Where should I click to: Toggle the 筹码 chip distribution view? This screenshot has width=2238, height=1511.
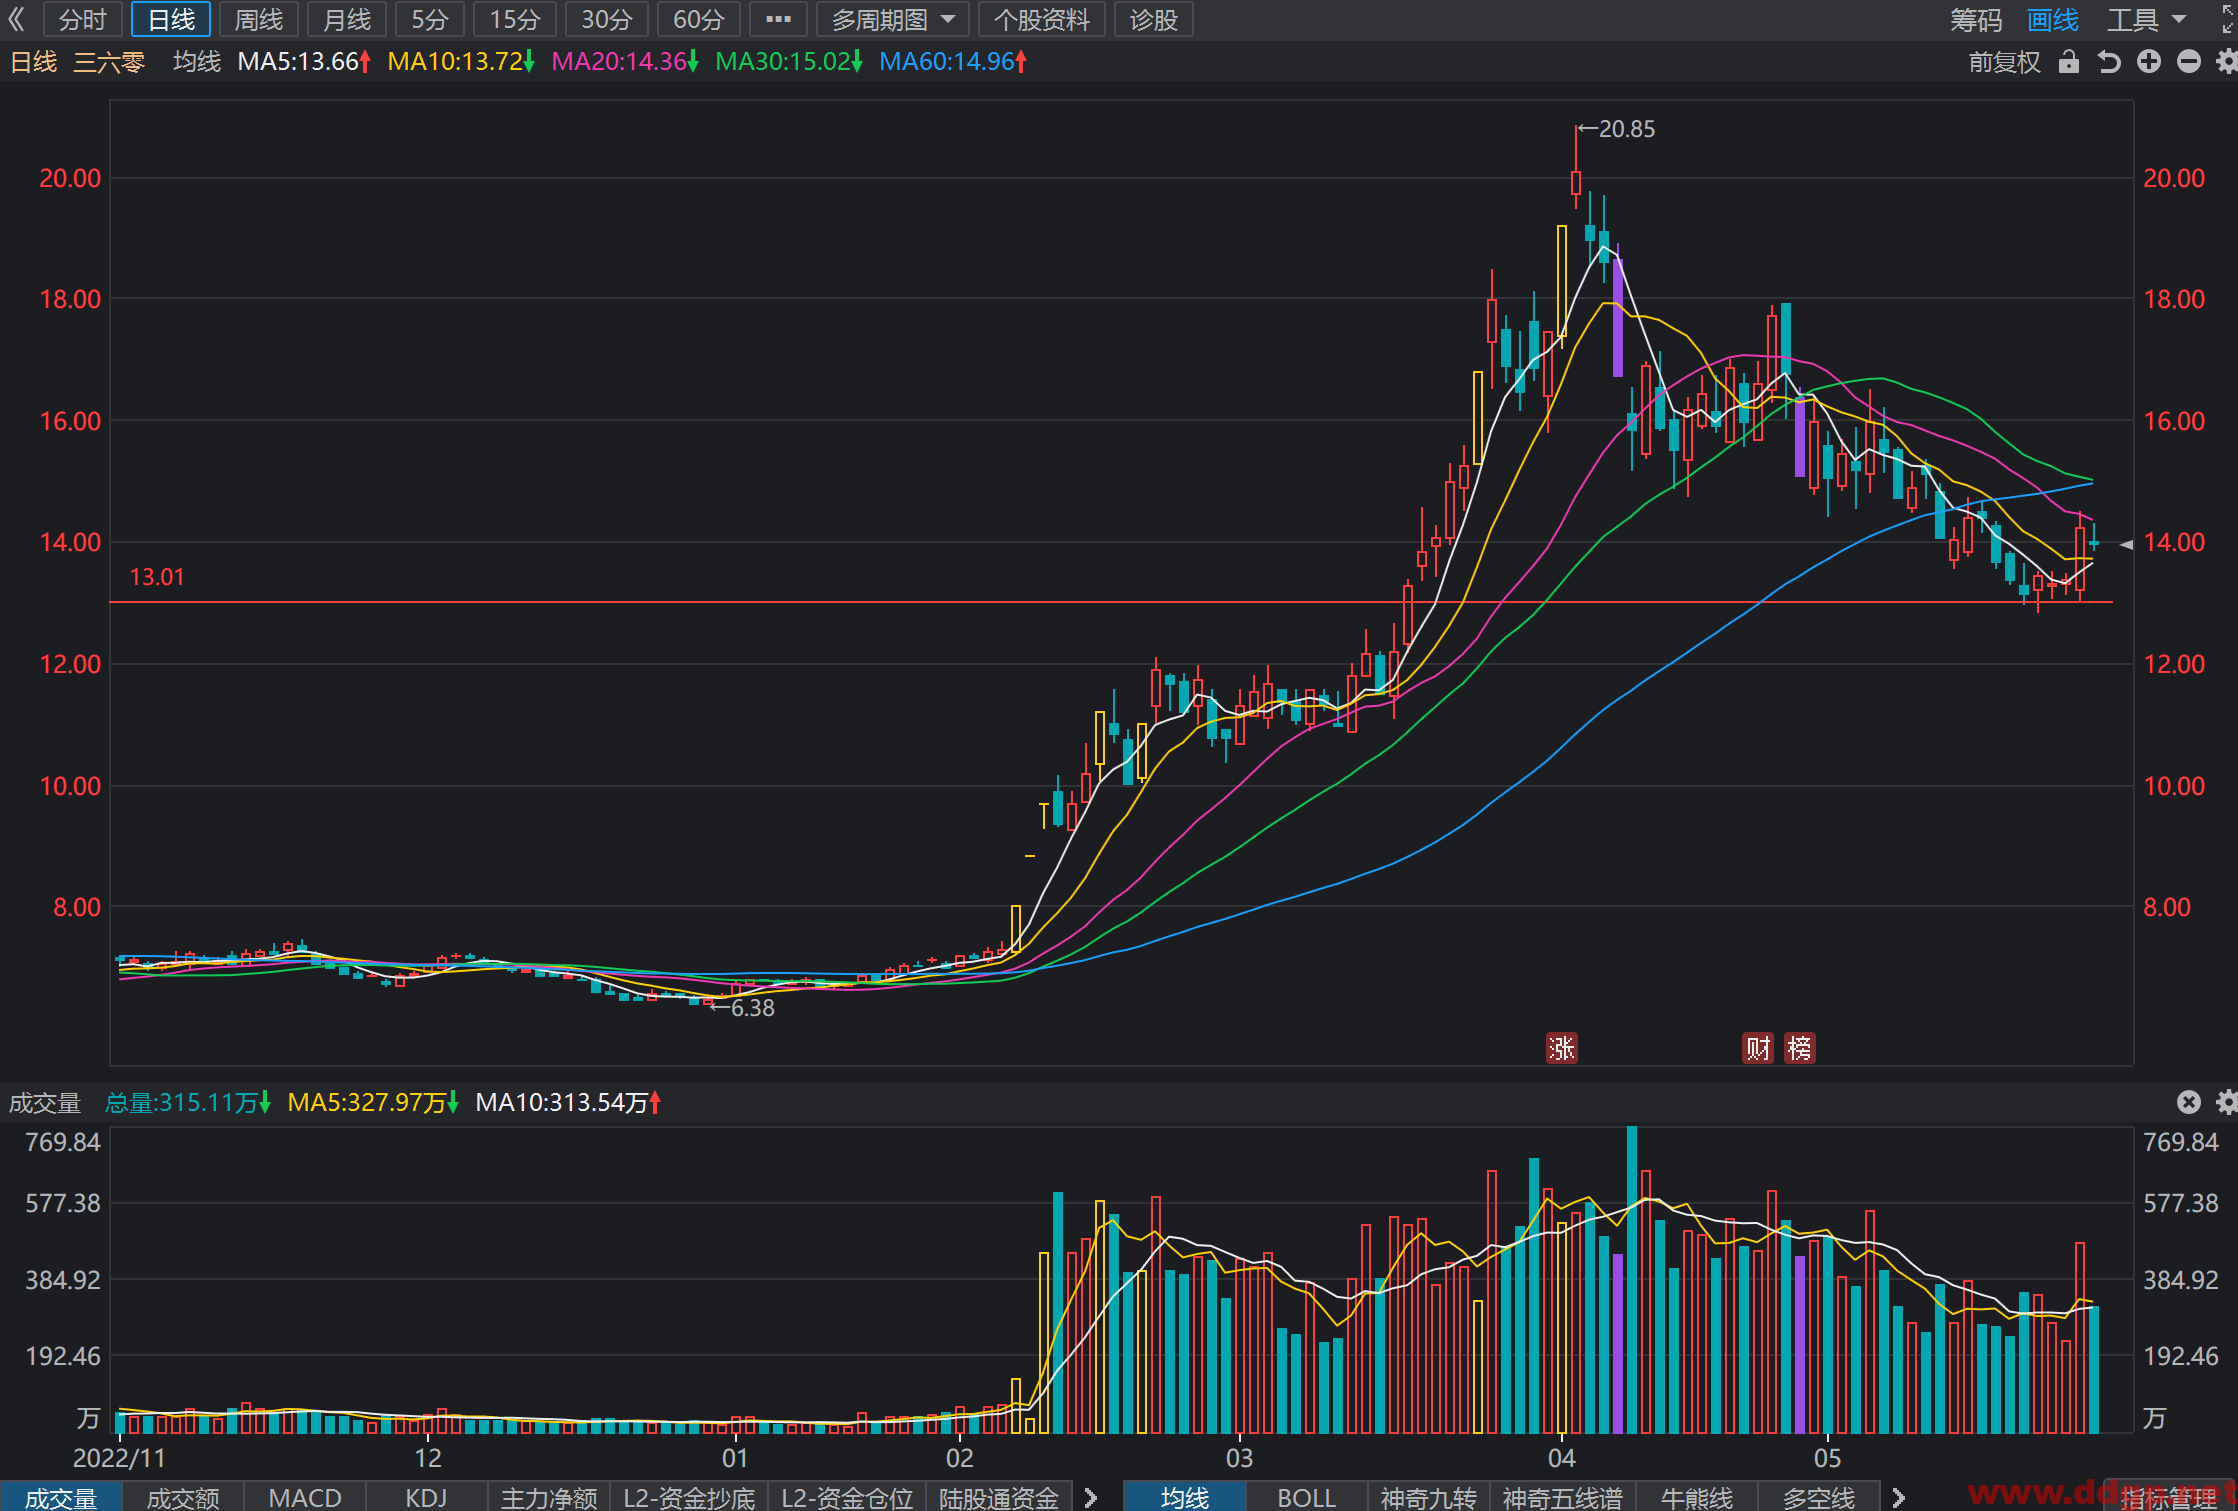1976,20
